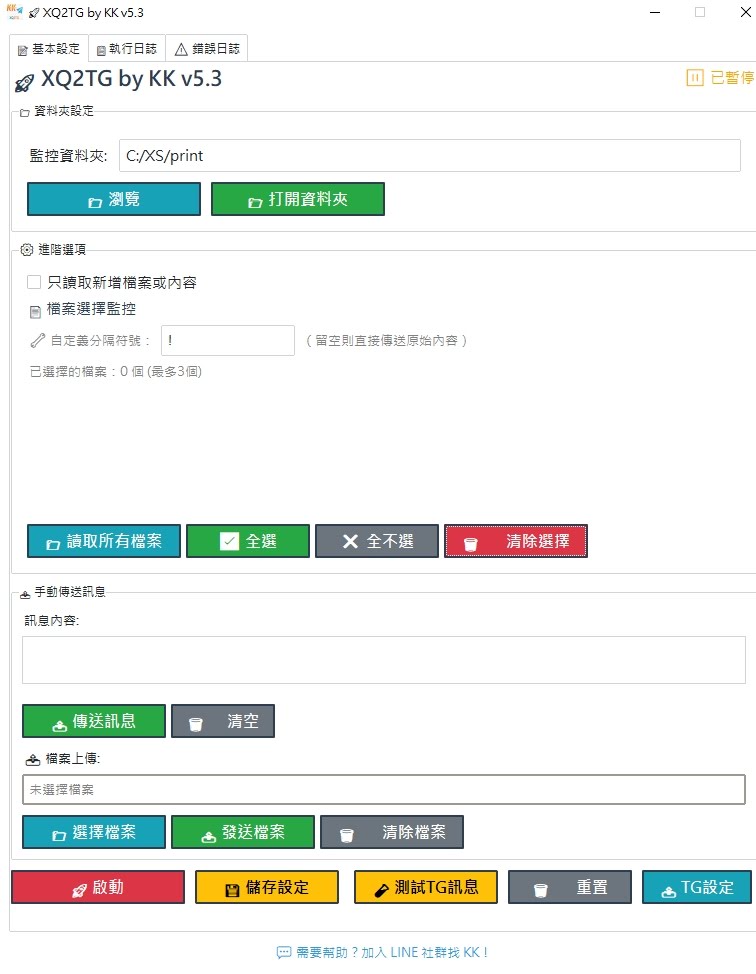Open the TG設定 button
The height and width of the screenshot is (974, 756).
pos(696,887)
